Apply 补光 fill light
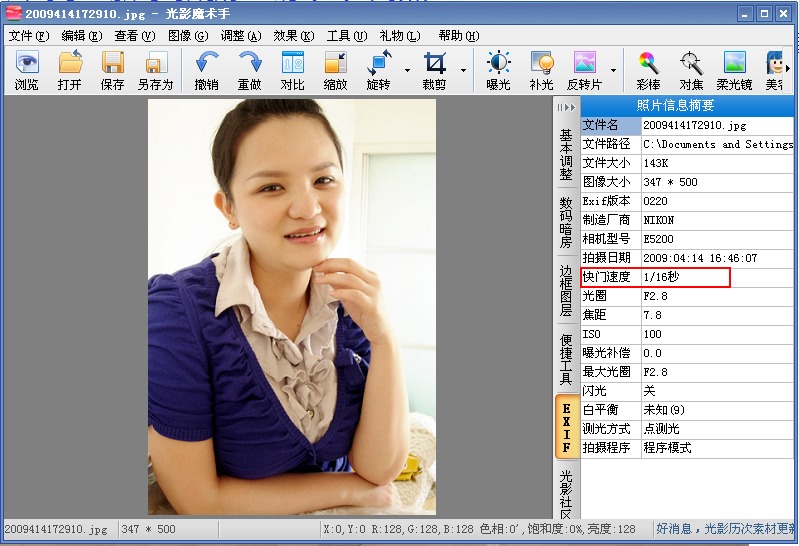The width and height of the screenshot is (799, 546). (x=541, y=70)
